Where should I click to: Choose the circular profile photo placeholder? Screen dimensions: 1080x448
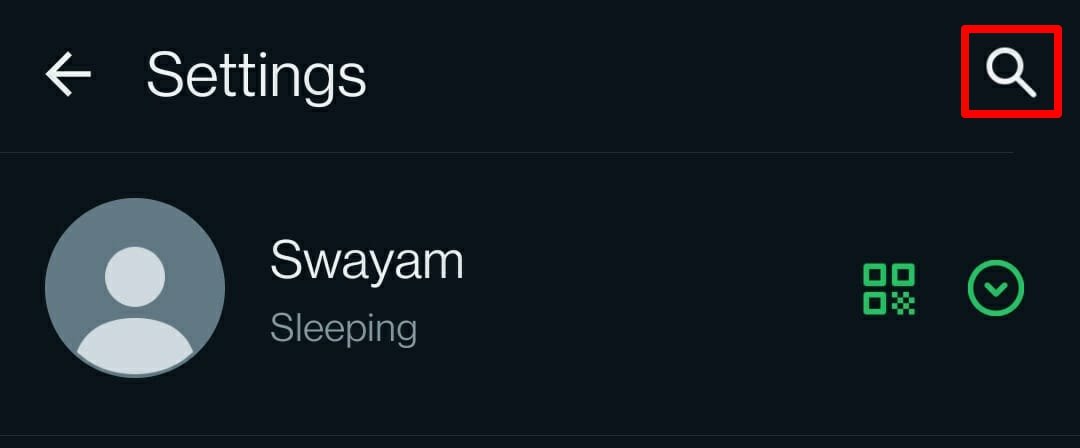pyautogui.click(x=135, y=287)
